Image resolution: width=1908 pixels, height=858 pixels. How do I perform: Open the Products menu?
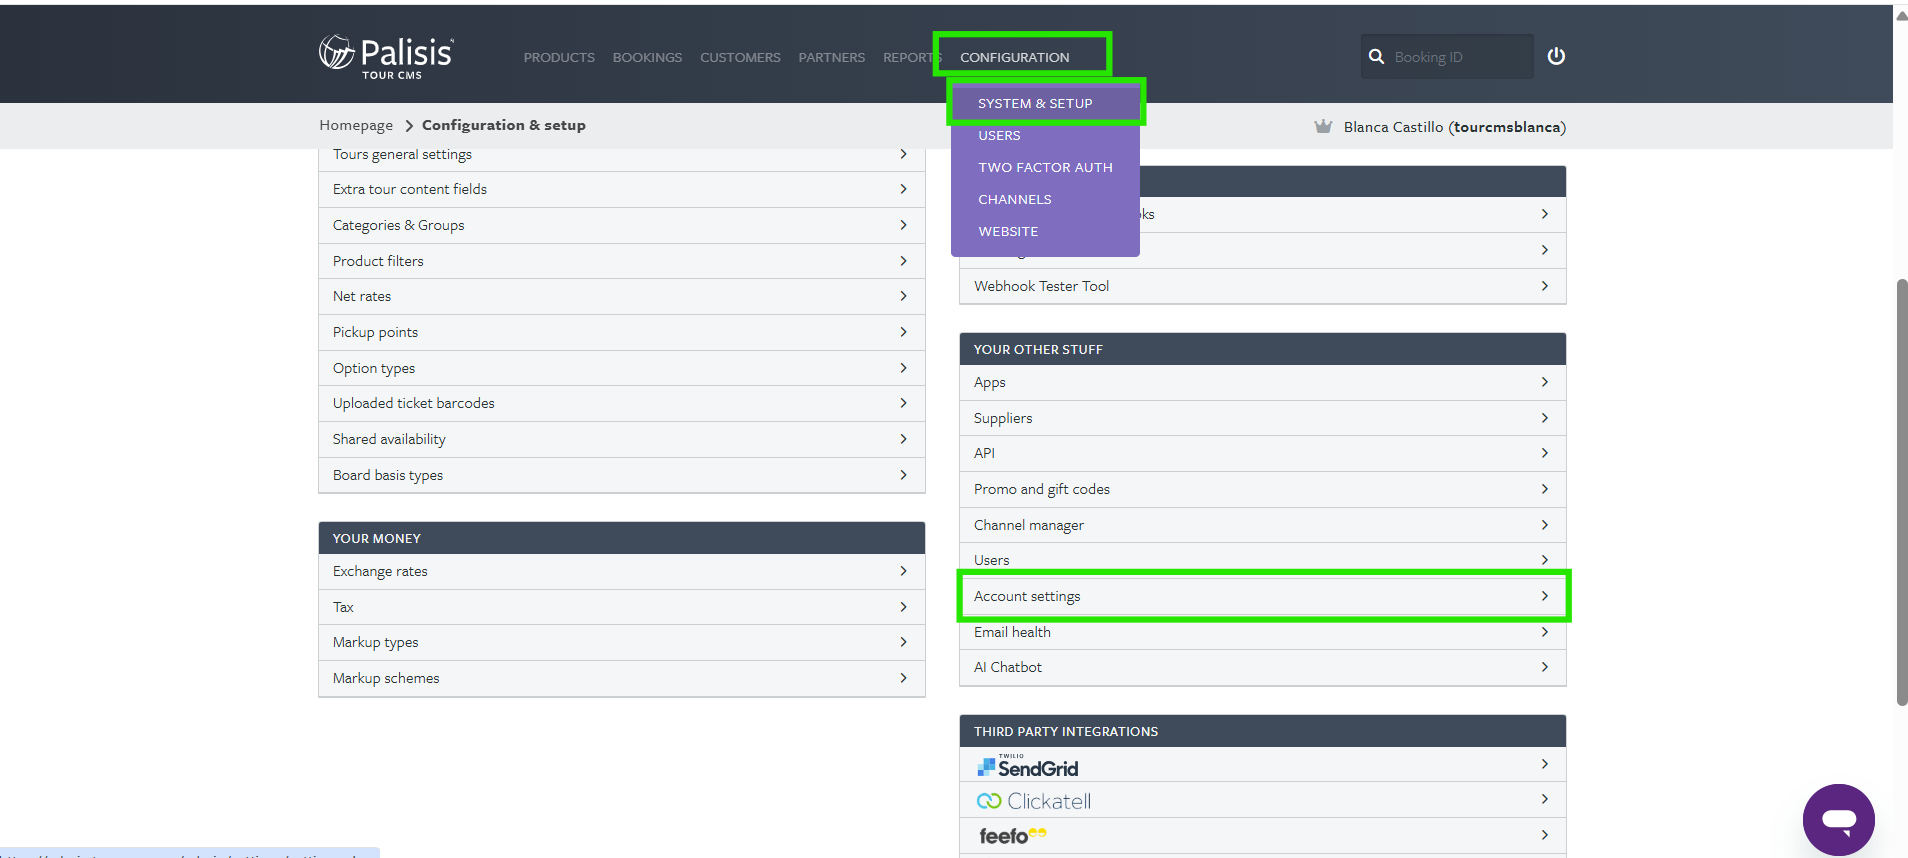coord(559,58)
